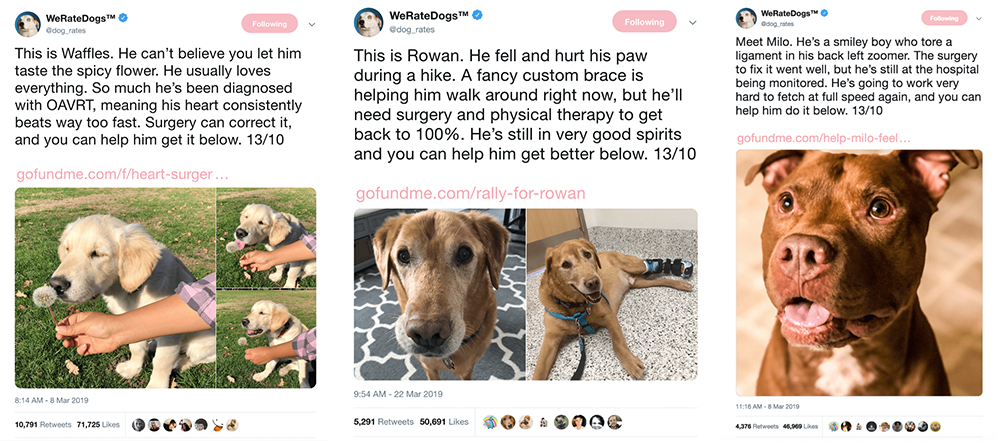1000x444 pixels.
Task: Click WeRateDogs avatar in the Waffles tweet
Action: coord(28,25)
